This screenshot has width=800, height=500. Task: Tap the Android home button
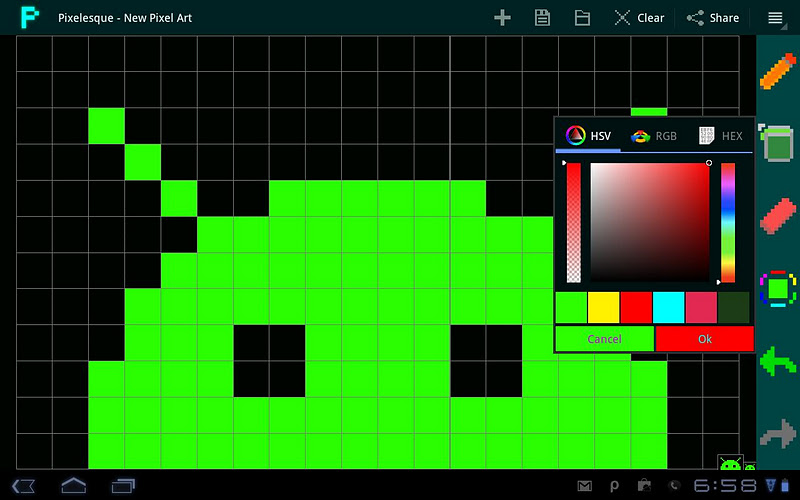coord(73,485)
